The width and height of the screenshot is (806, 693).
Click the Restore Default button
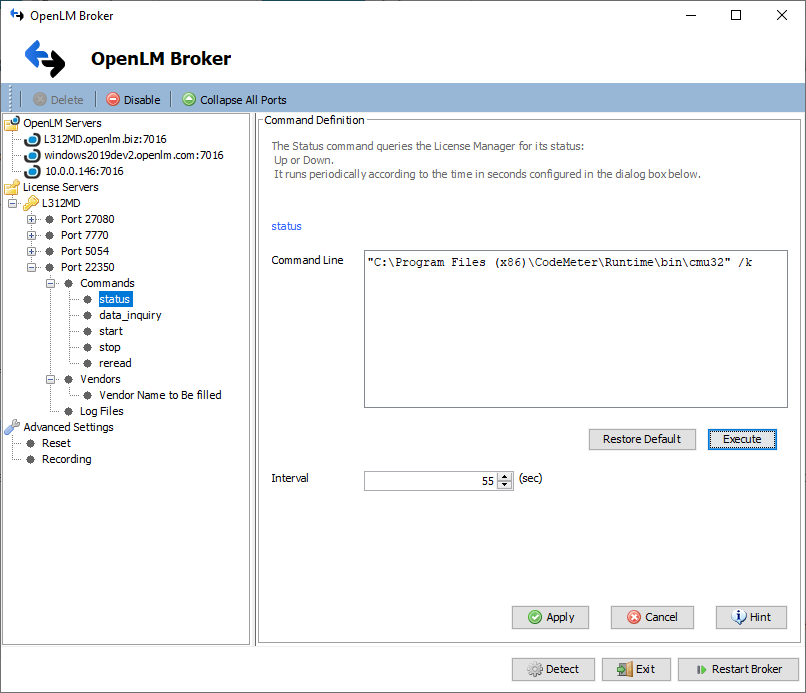[642, 439]
